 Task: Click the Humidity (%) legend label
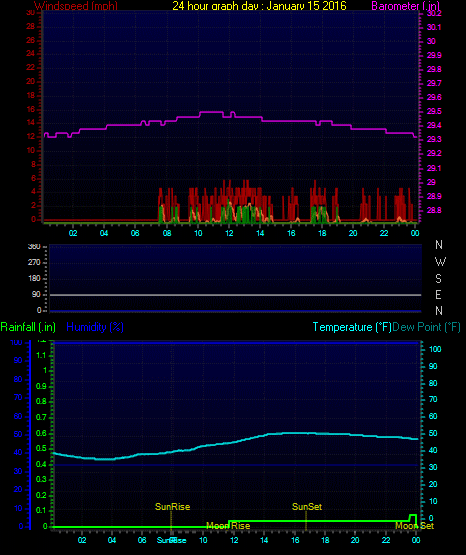coord(95,327)
